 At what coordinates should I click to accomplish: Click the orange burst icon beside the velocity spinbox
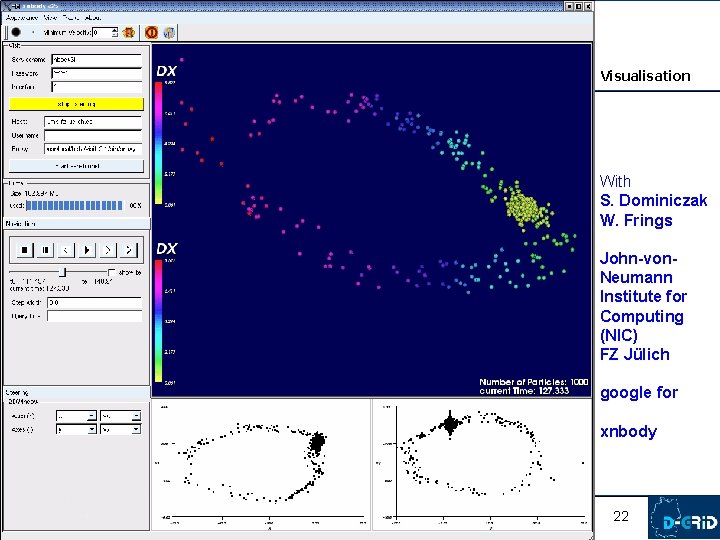point(129,32)
